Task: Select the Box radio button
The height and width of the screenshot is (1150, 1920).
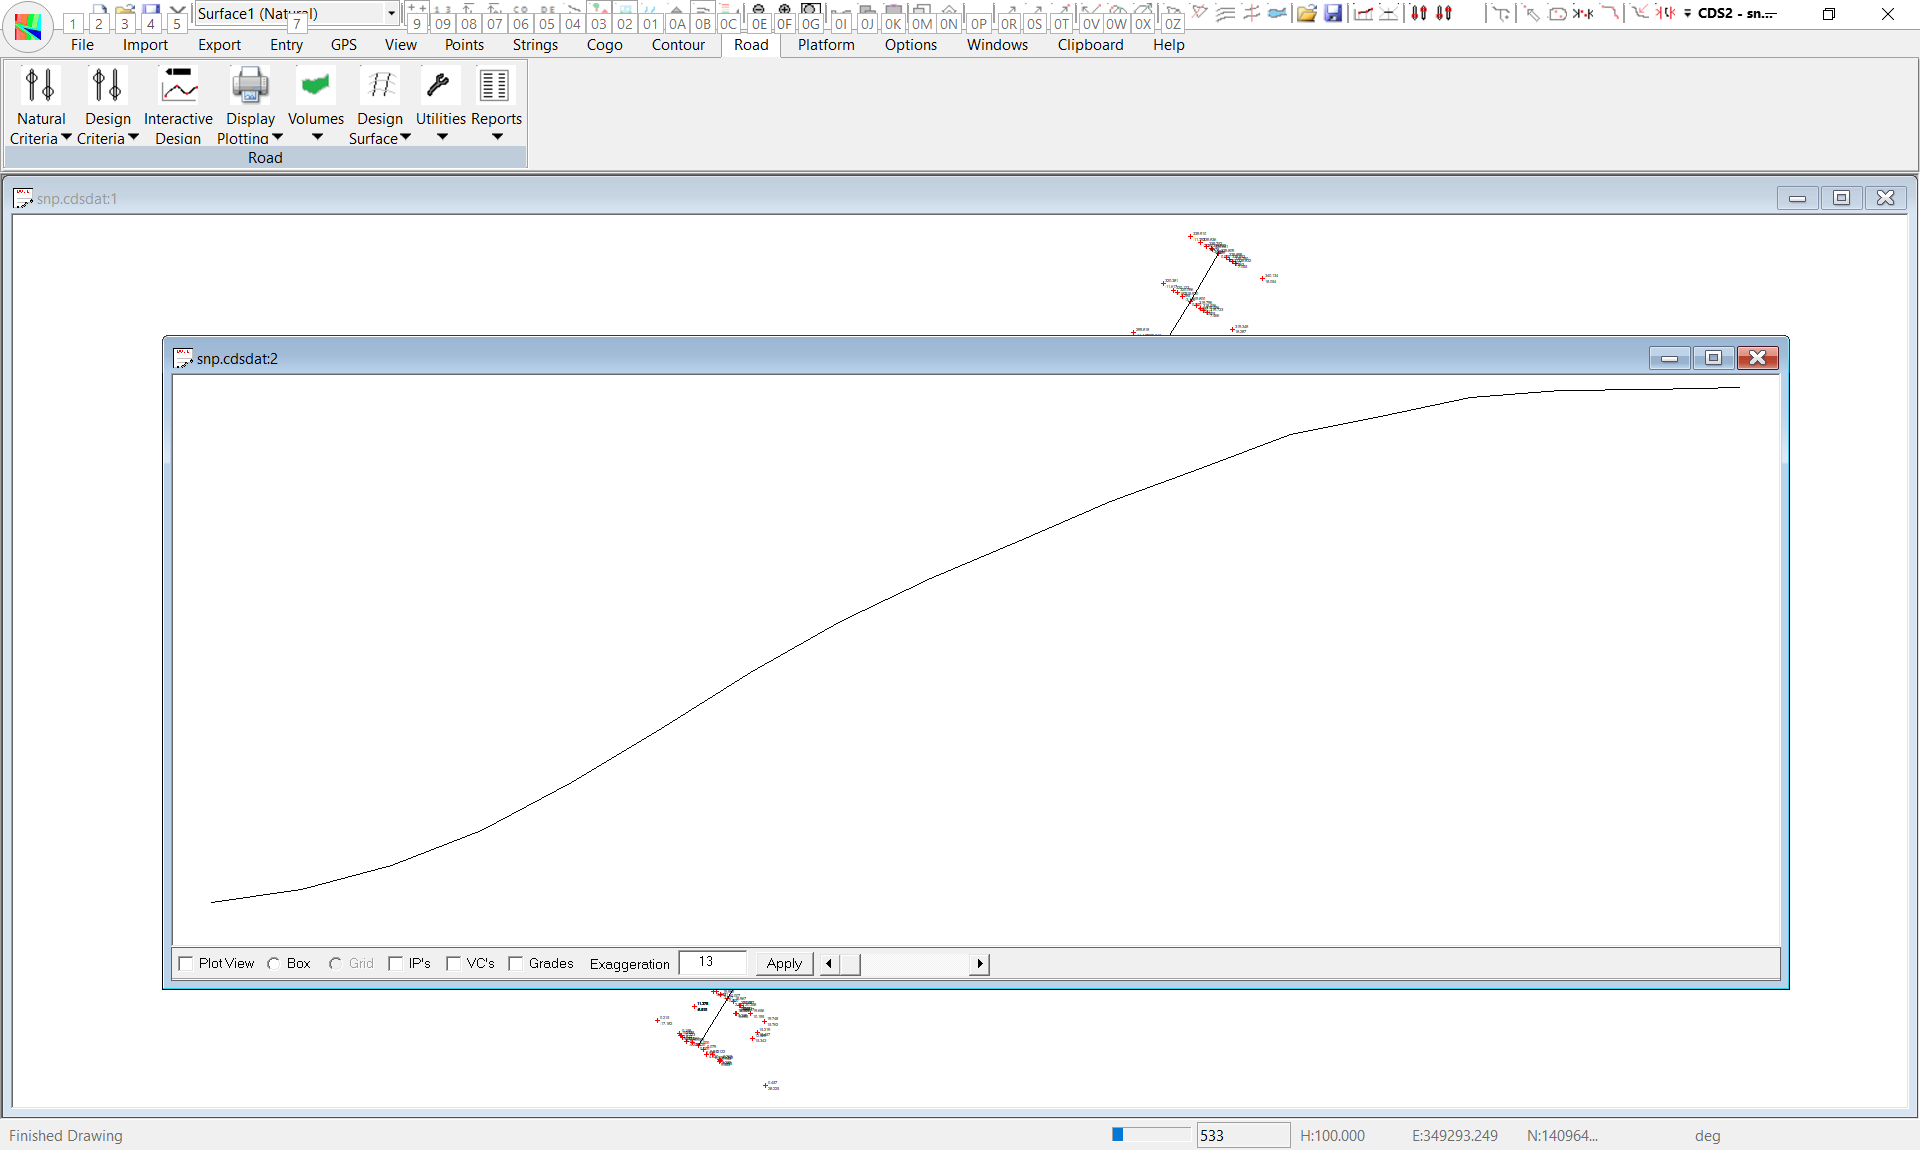Action: point(274,964)
